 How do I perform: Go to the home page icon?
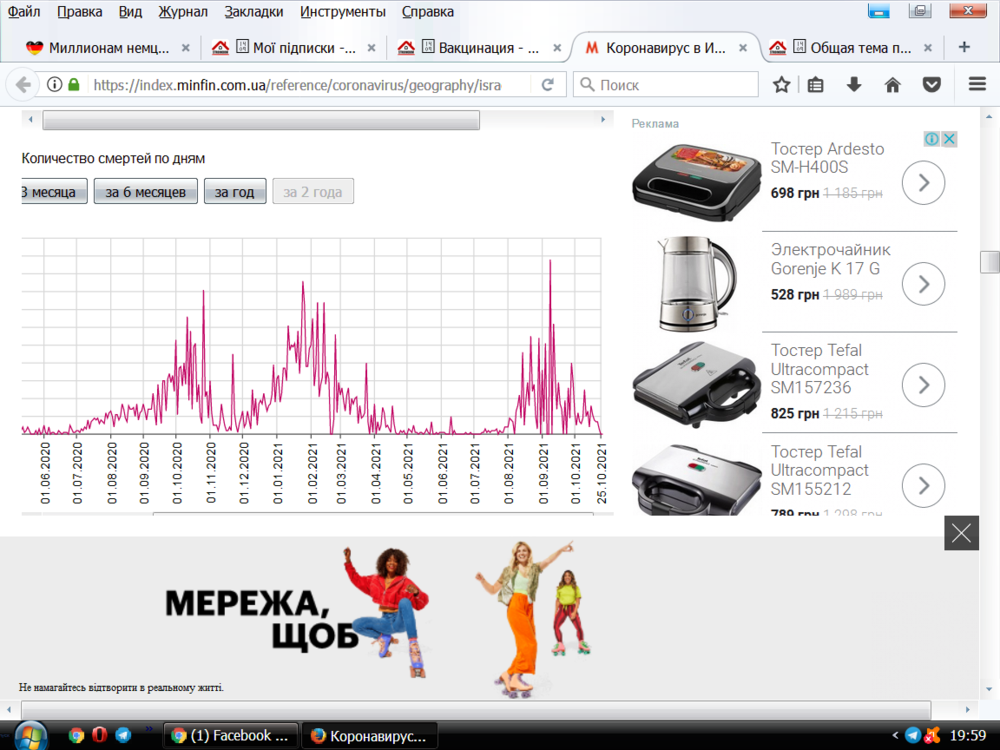(x=892, y=84)
